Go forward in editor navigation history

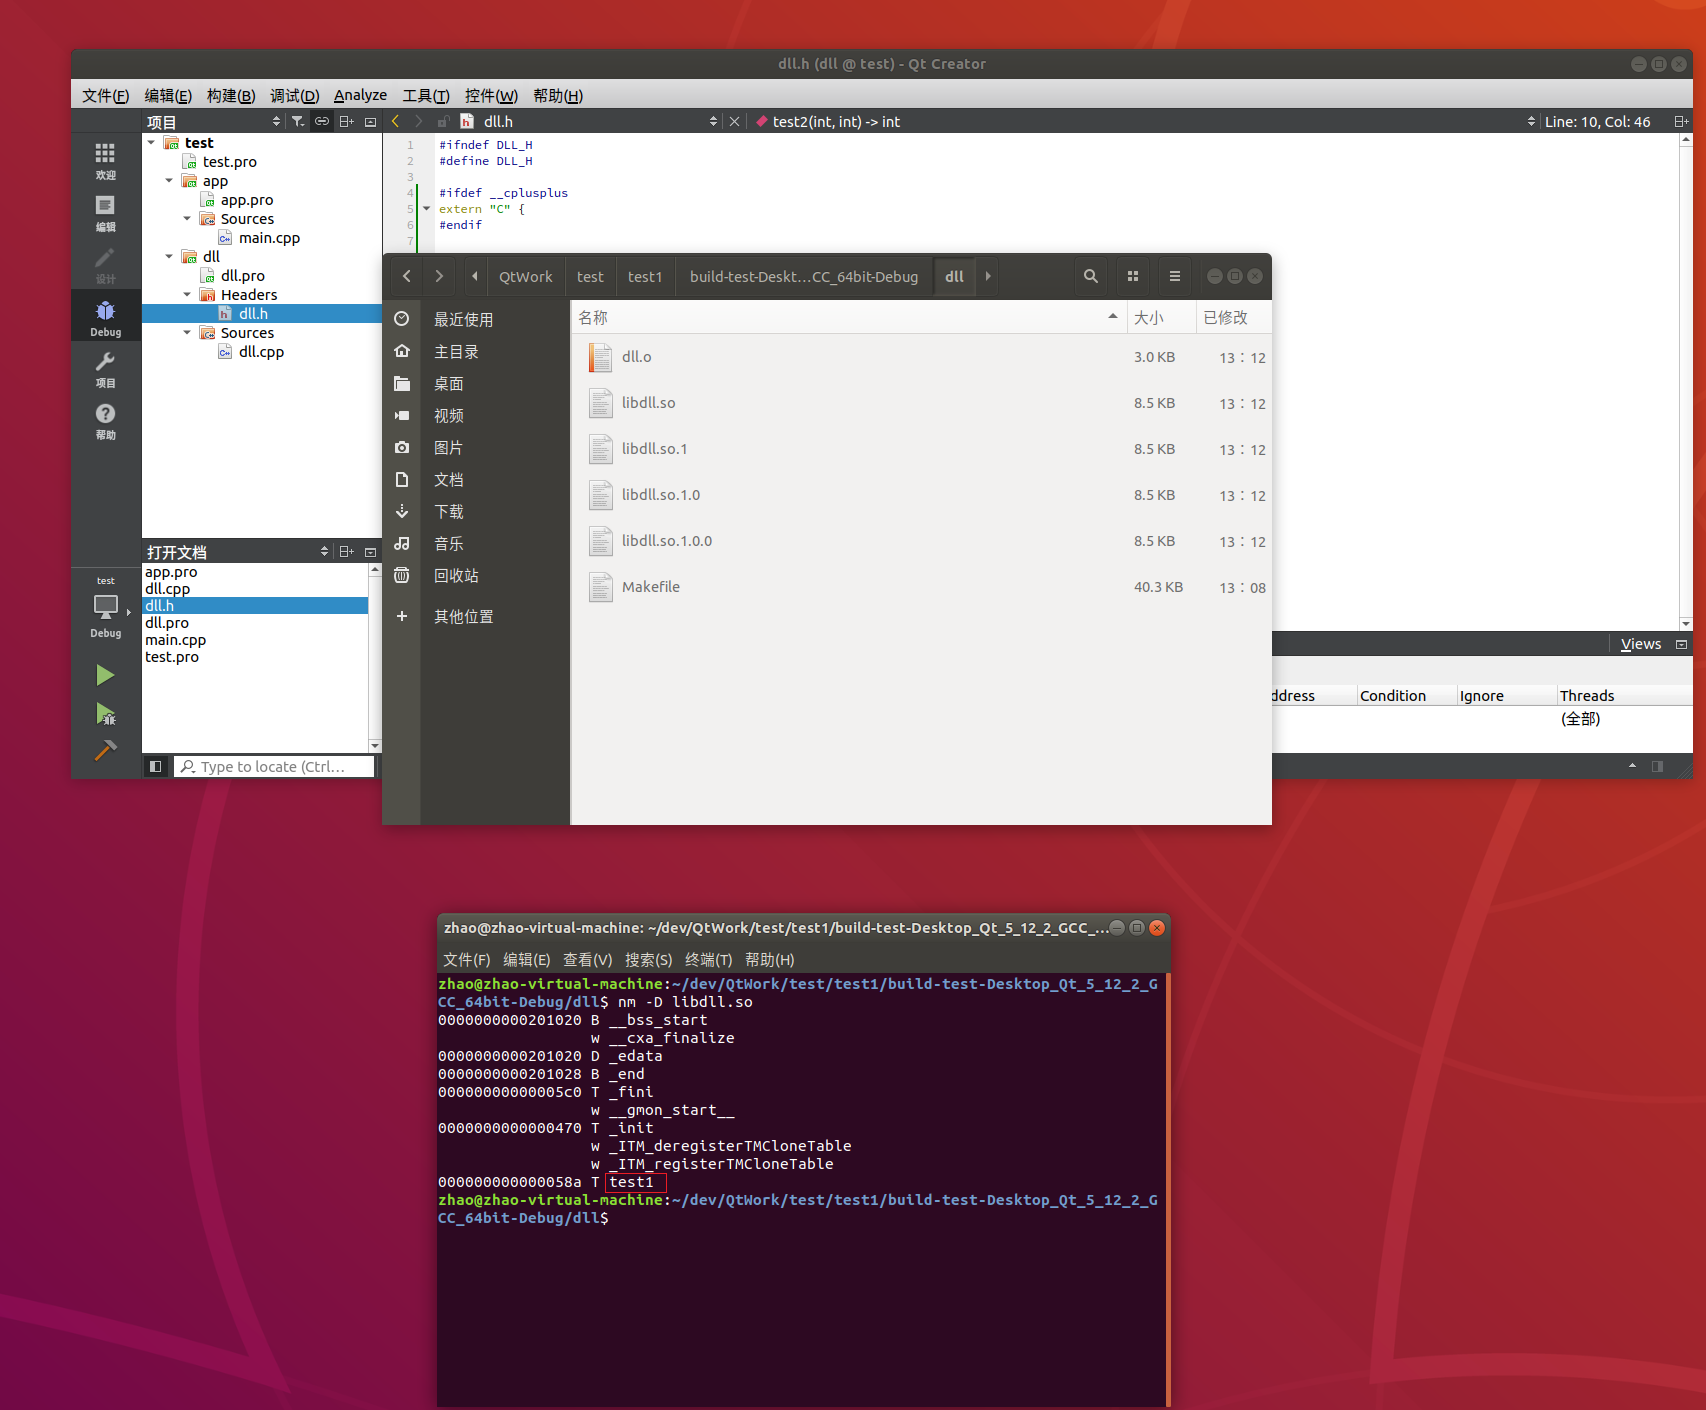(419, 121)
